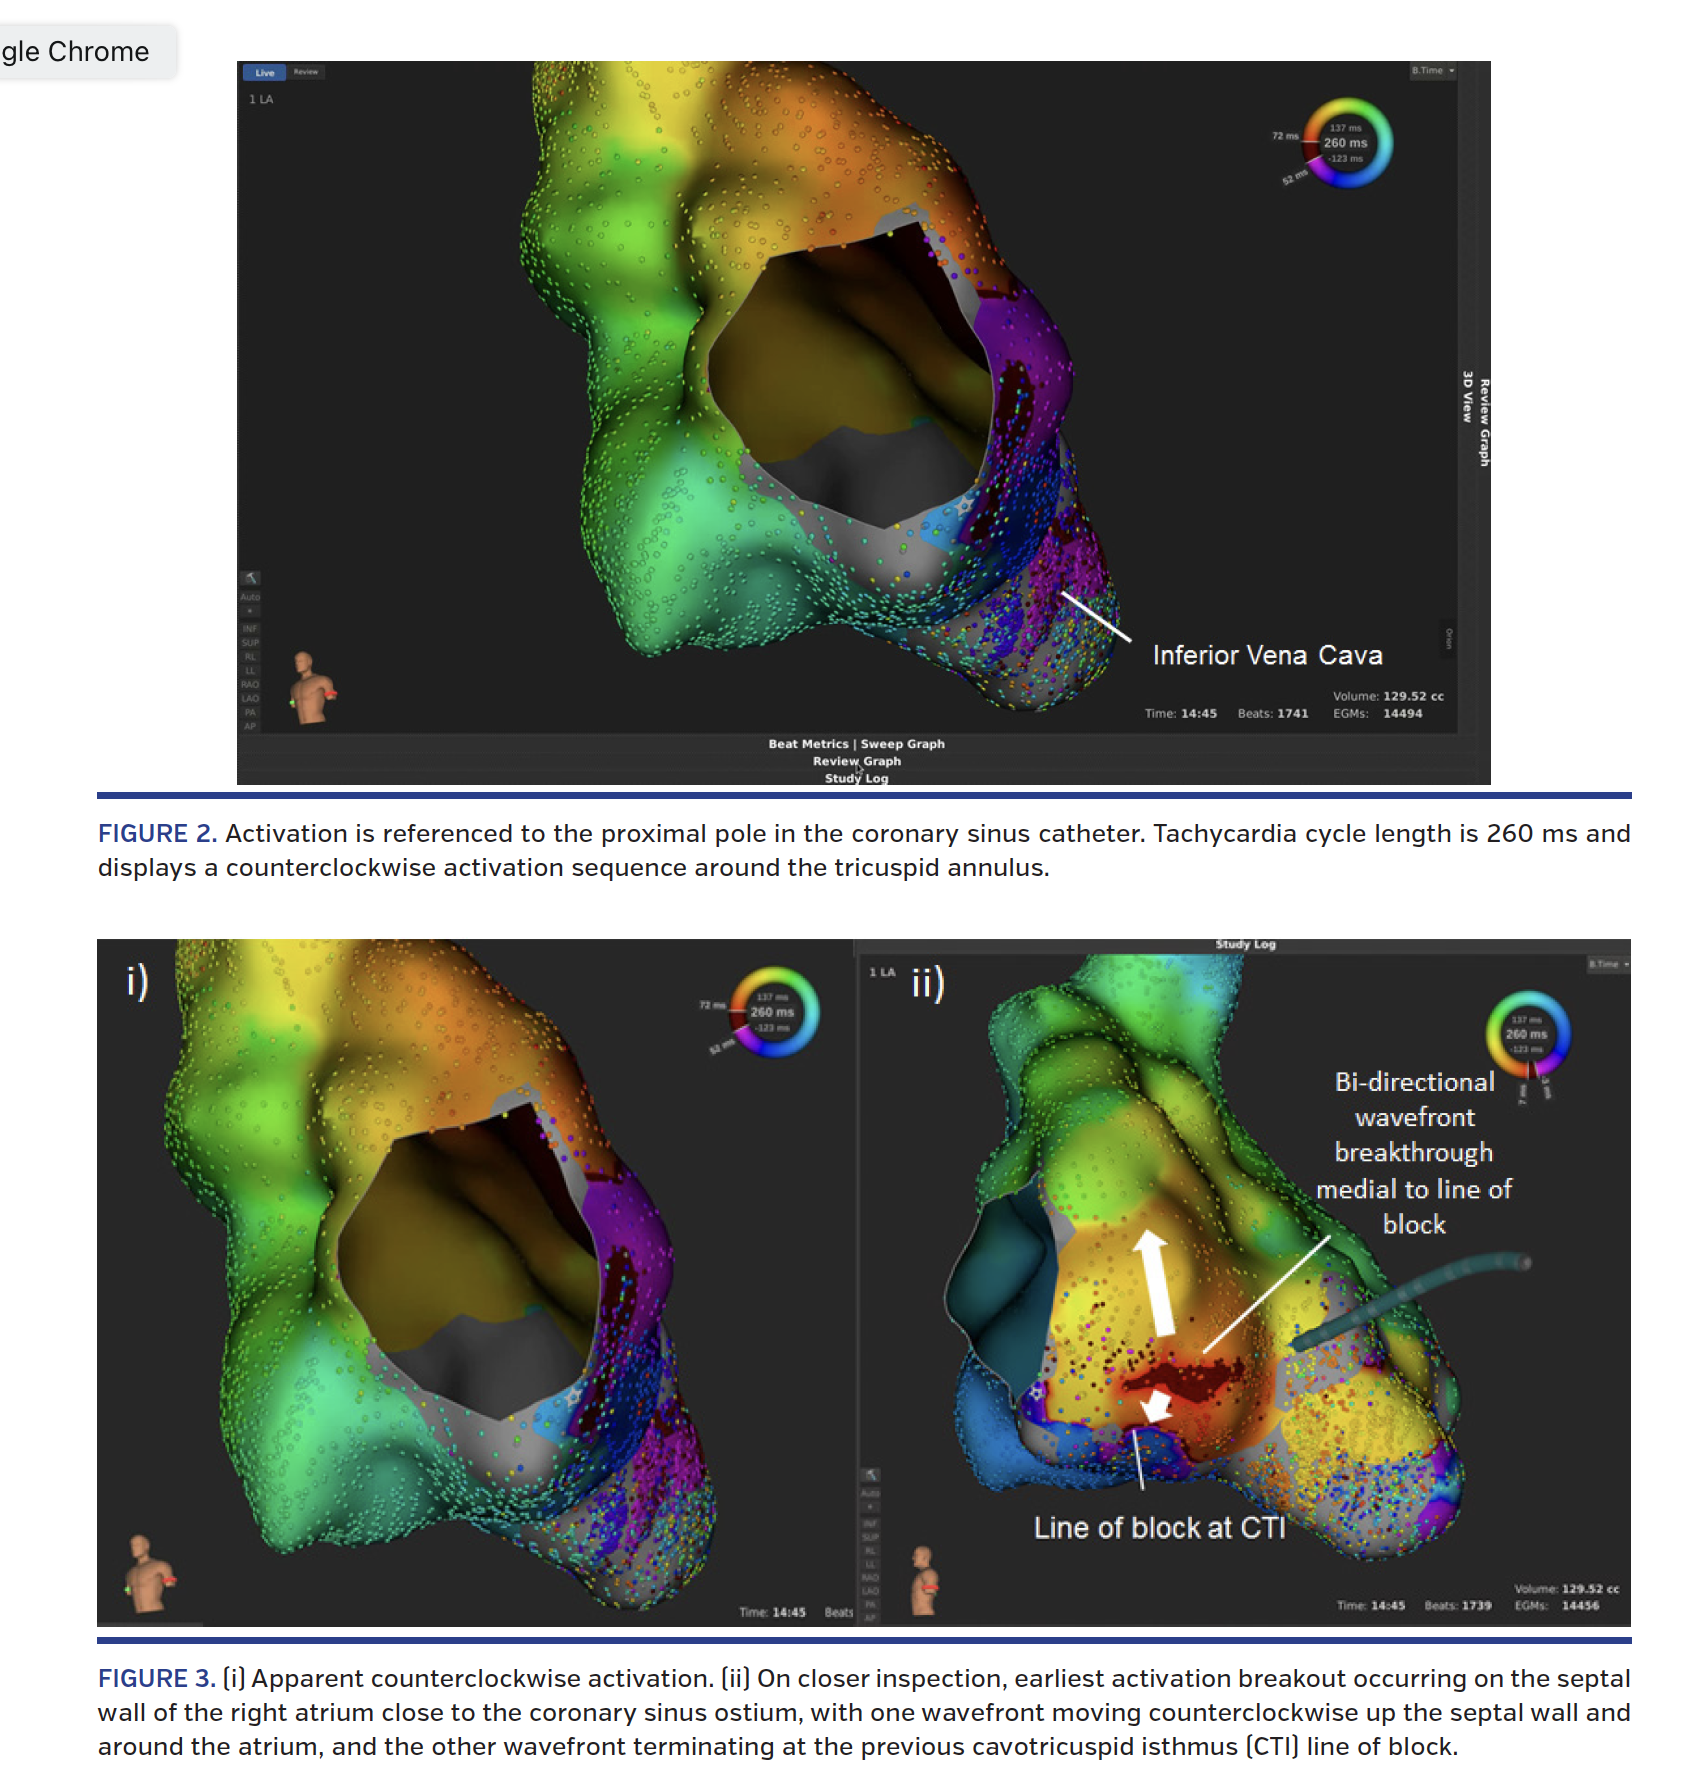This screenshot has width=1694, height=1784.
Task: Click the 260 ms activation color wheel
Action: pyautogui.click(x=1345, y=145)
